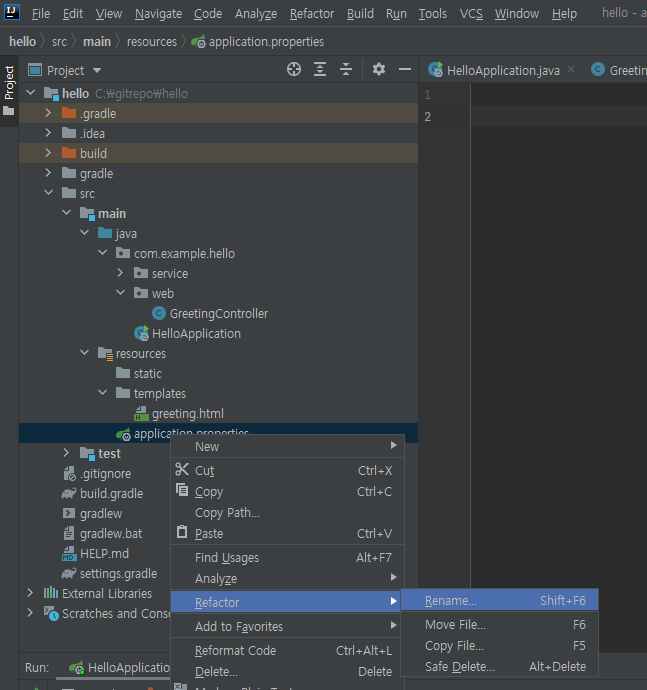Click the HELP.md markdown icon
647x690 pixels.
(69, 554)
